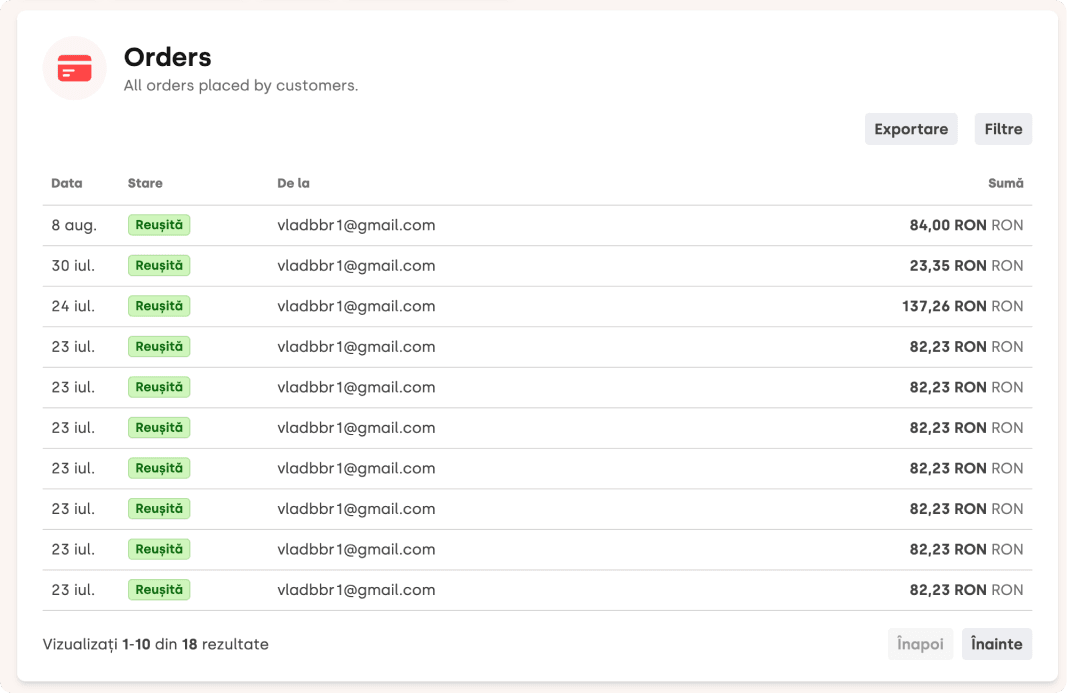Click the De la column header
1067x693 pixels.
tap(293, 183)
